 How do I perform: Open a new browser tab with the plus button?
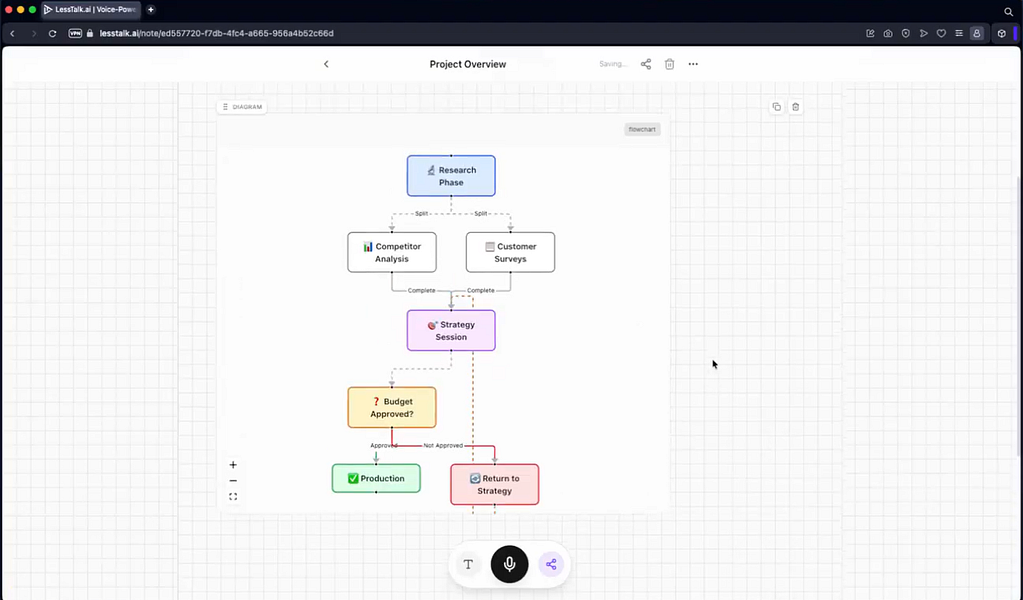pyautogui.click(x=150, y=9)
